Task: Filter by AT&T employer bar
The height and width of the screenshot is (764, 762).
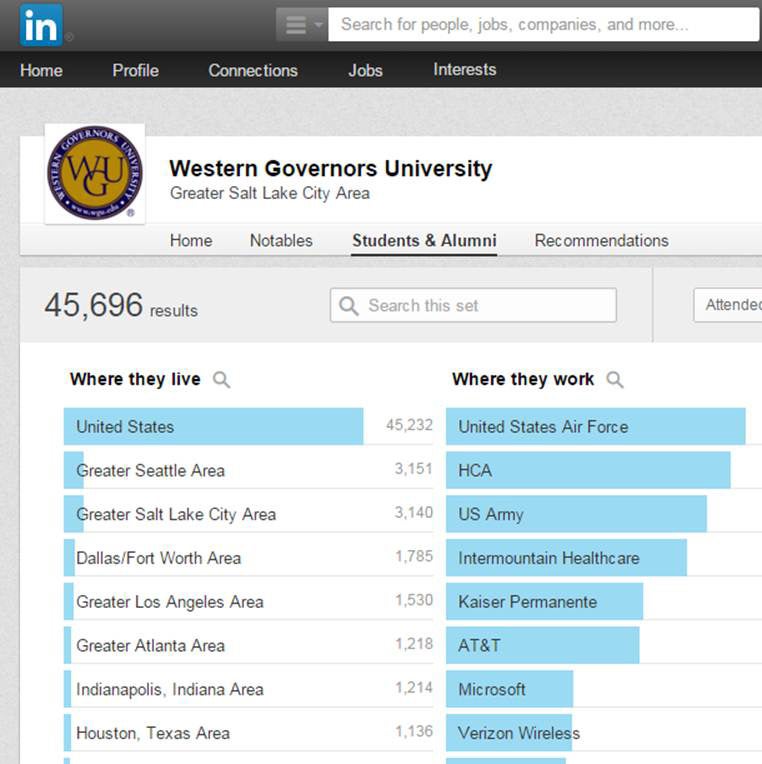Action: (x=543, y=645)
